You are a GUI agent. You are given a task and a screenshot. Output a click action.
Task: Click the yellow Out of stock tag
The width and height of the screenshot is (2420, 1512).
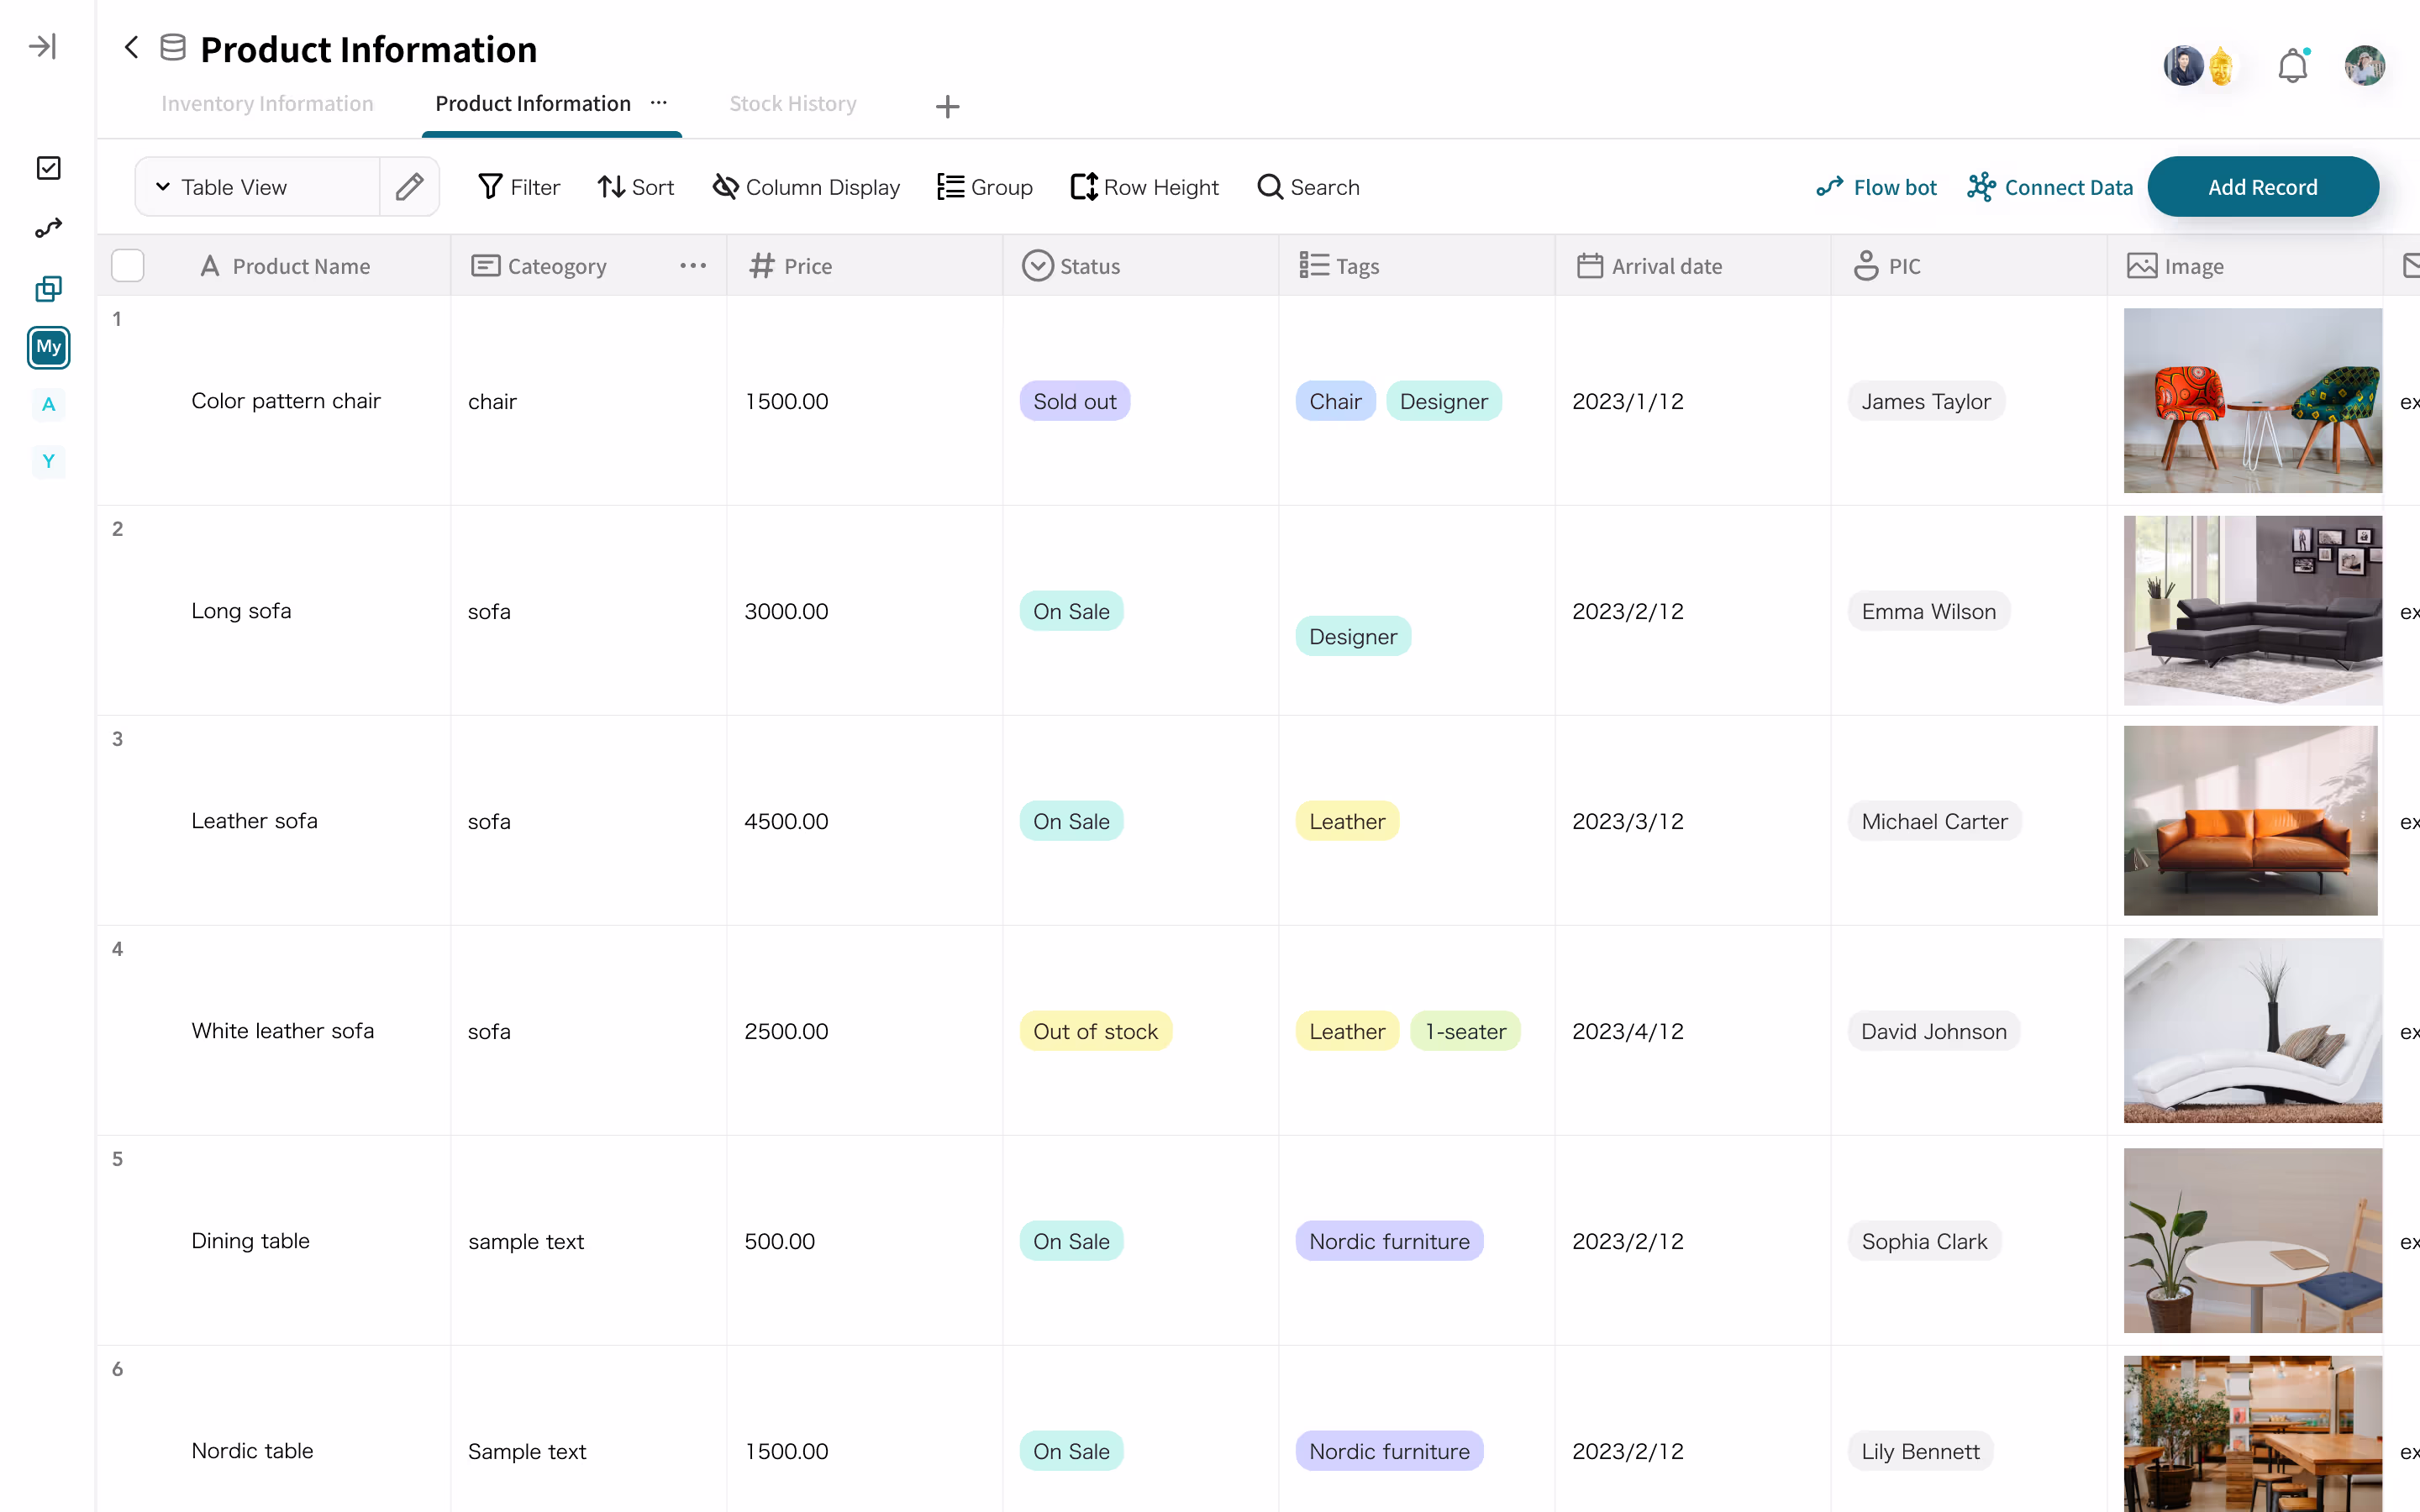[1095, 1031]
